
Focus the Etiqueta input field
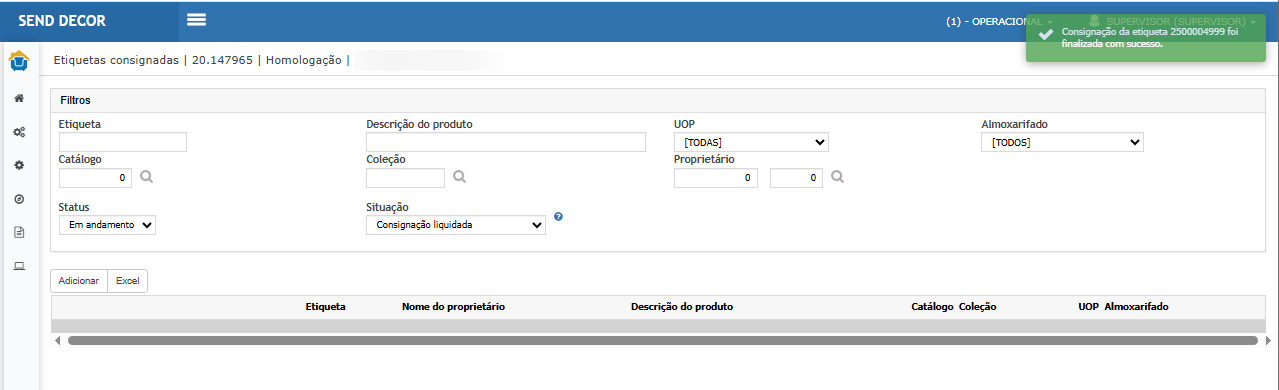(x=123, y=142)
